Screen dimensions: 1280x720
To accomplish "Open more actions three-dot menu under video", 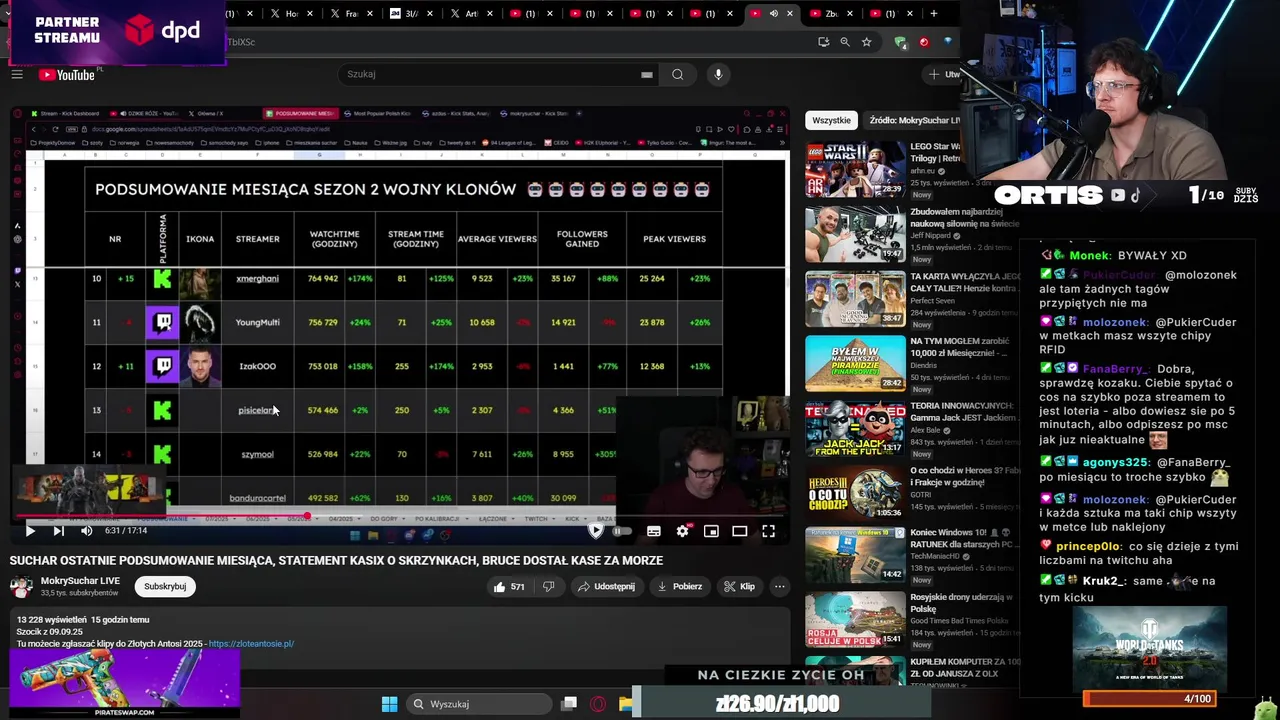I will pos(779,587).
